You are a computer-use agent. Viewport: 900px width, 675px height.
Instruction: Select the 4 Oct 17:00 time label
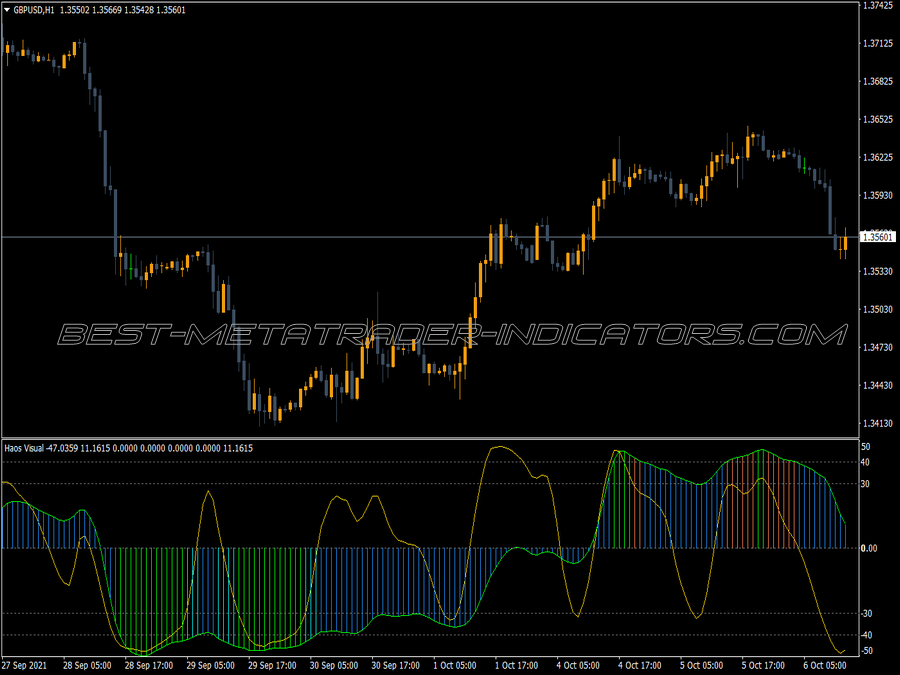point(639,665)
